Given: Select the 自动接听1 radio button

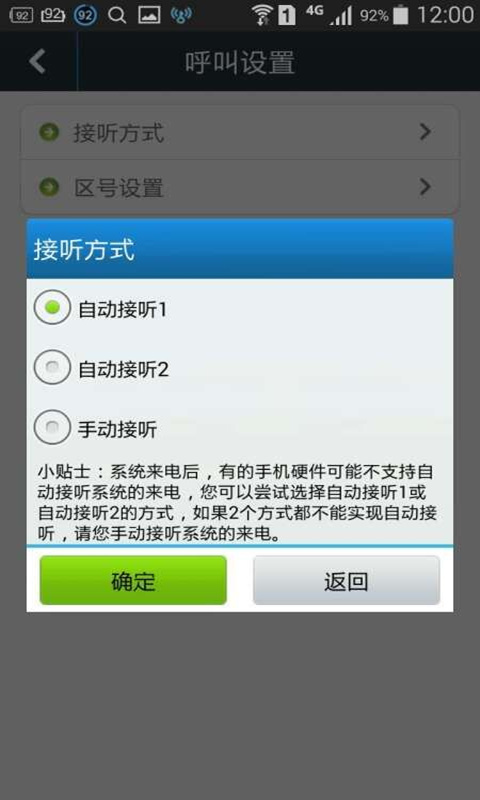Looking at the screenshot, I should coord(52,307).
